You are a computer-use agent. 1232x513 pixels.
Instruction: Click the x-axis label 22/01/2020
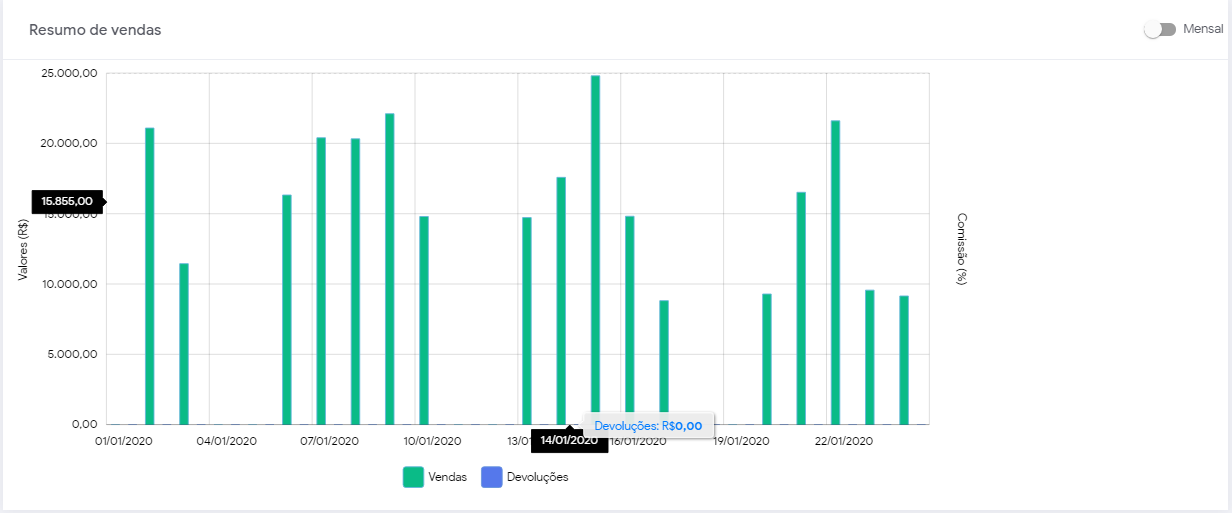coord(844,440)
